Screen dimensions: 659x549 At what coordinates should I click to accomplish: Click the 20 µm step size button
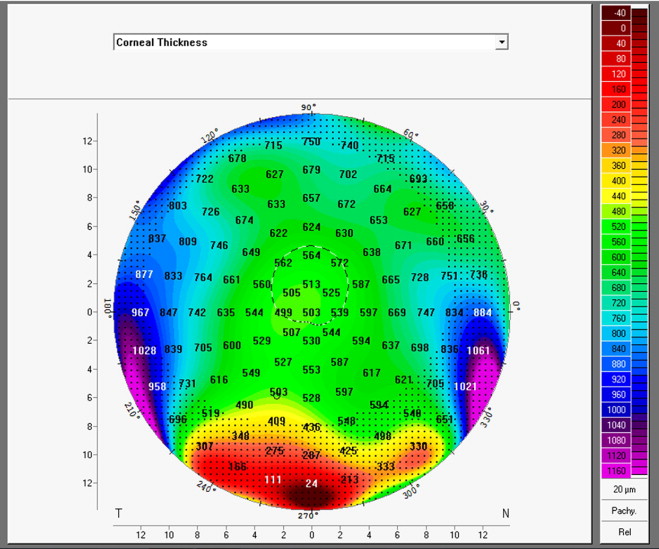pos(625,490)
